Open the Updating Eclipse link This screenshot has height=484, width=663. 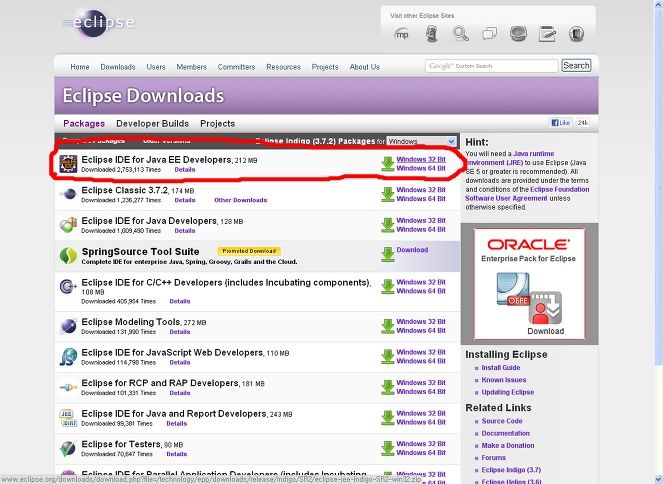507,392
